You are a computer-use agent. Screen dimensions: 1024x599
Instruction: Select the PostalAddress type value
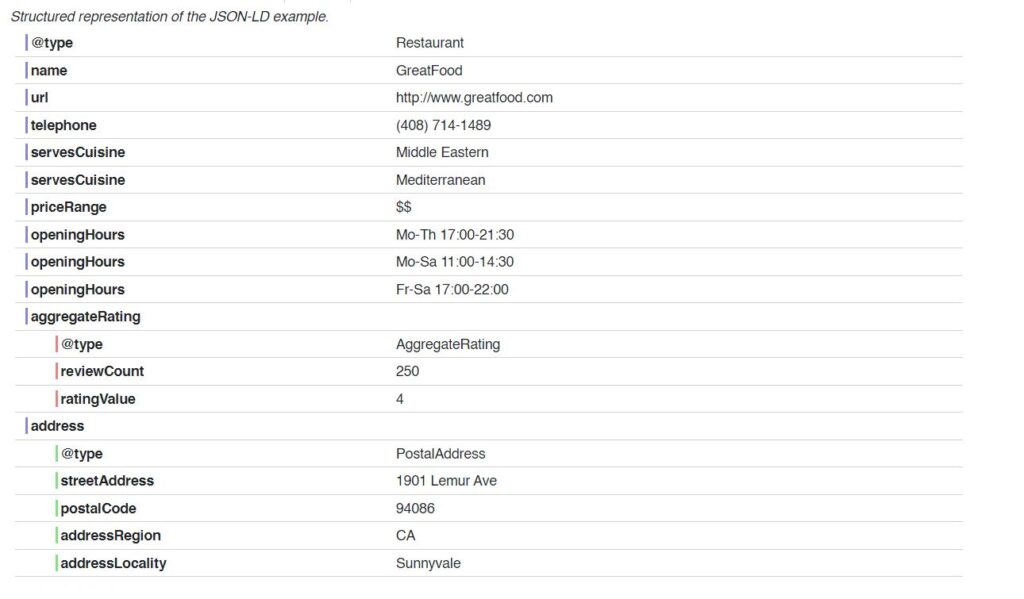441,454
